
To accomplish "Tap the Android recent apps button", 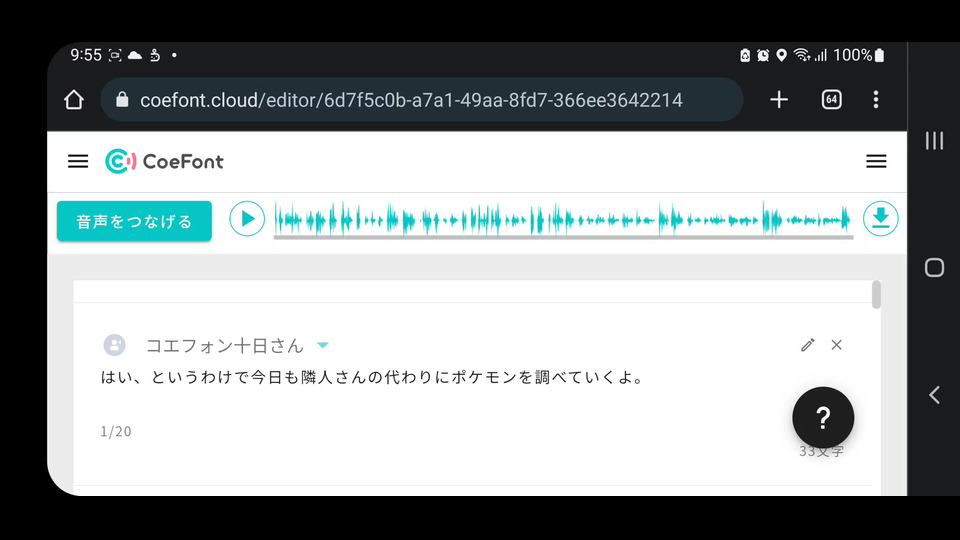I will pos(934,141).
